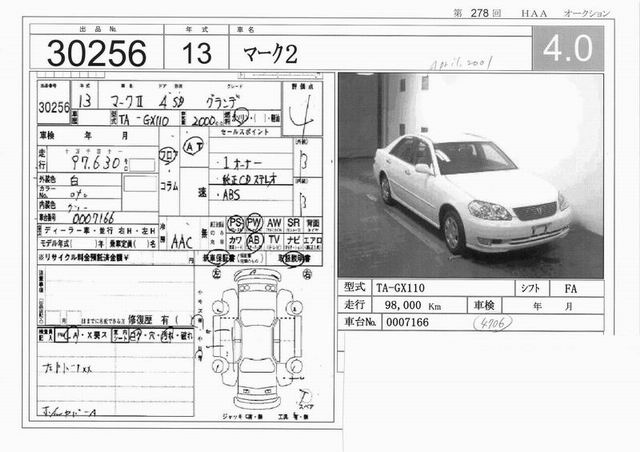Image resolution: width=640 pixels, height=452 pixels.
Task: Select the TV equipment box
Action: [x=274, y=241]
